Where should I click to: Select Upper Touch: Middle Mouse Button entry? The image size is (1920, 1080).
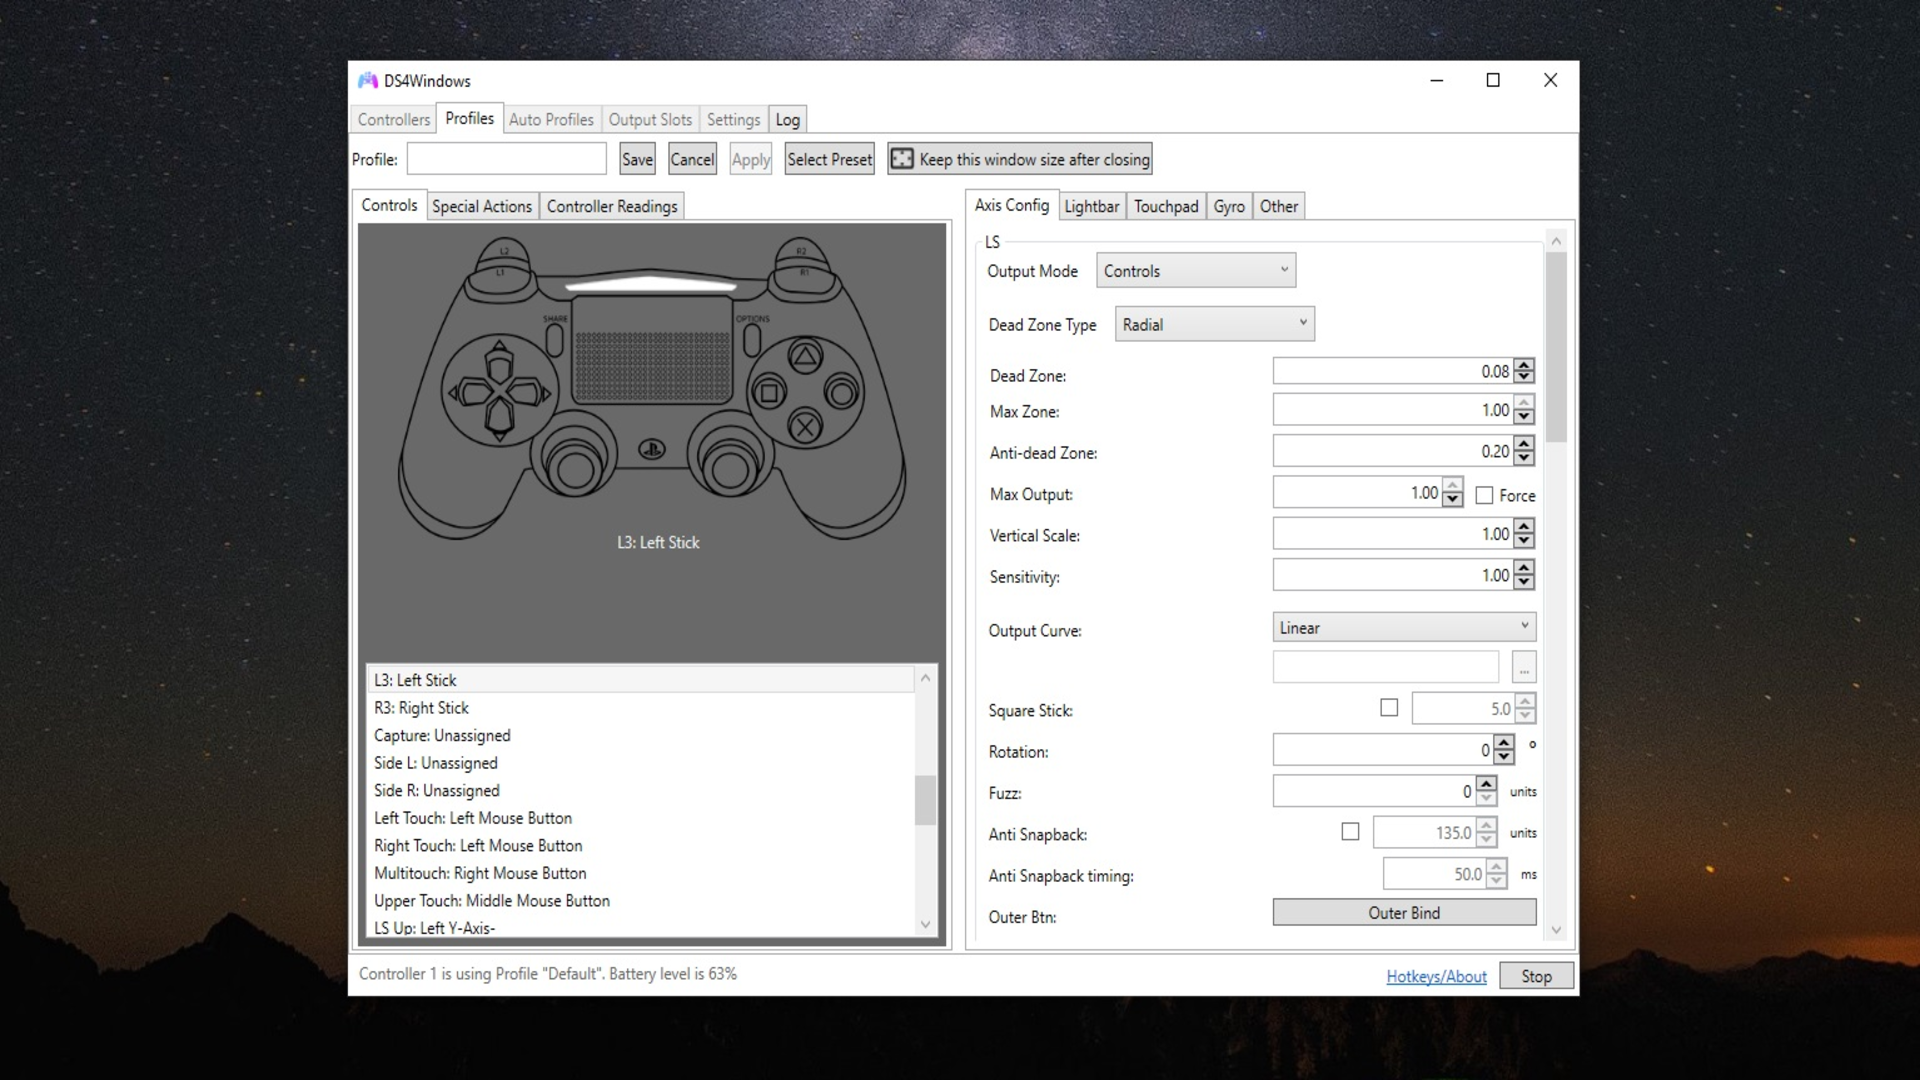[x=640, y=900]
